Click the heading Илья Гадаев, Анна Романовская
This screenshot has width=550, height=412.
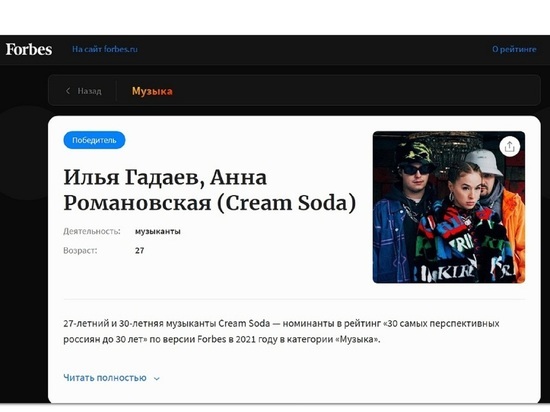210,190
